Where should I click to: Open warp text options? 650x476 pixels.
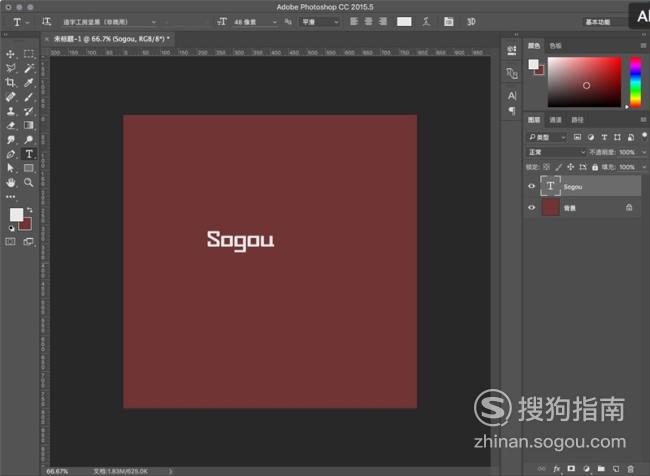(x=427, y=22)
